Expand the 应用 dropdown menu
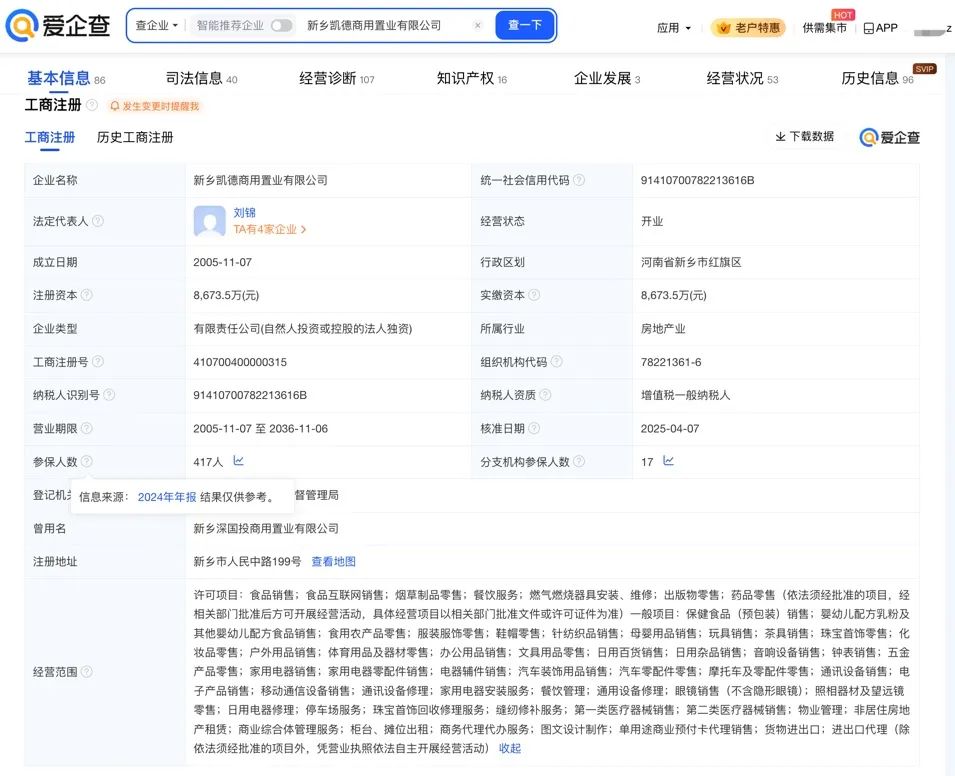The width and height of the screenshot is (955, 776). coord(673,28)
